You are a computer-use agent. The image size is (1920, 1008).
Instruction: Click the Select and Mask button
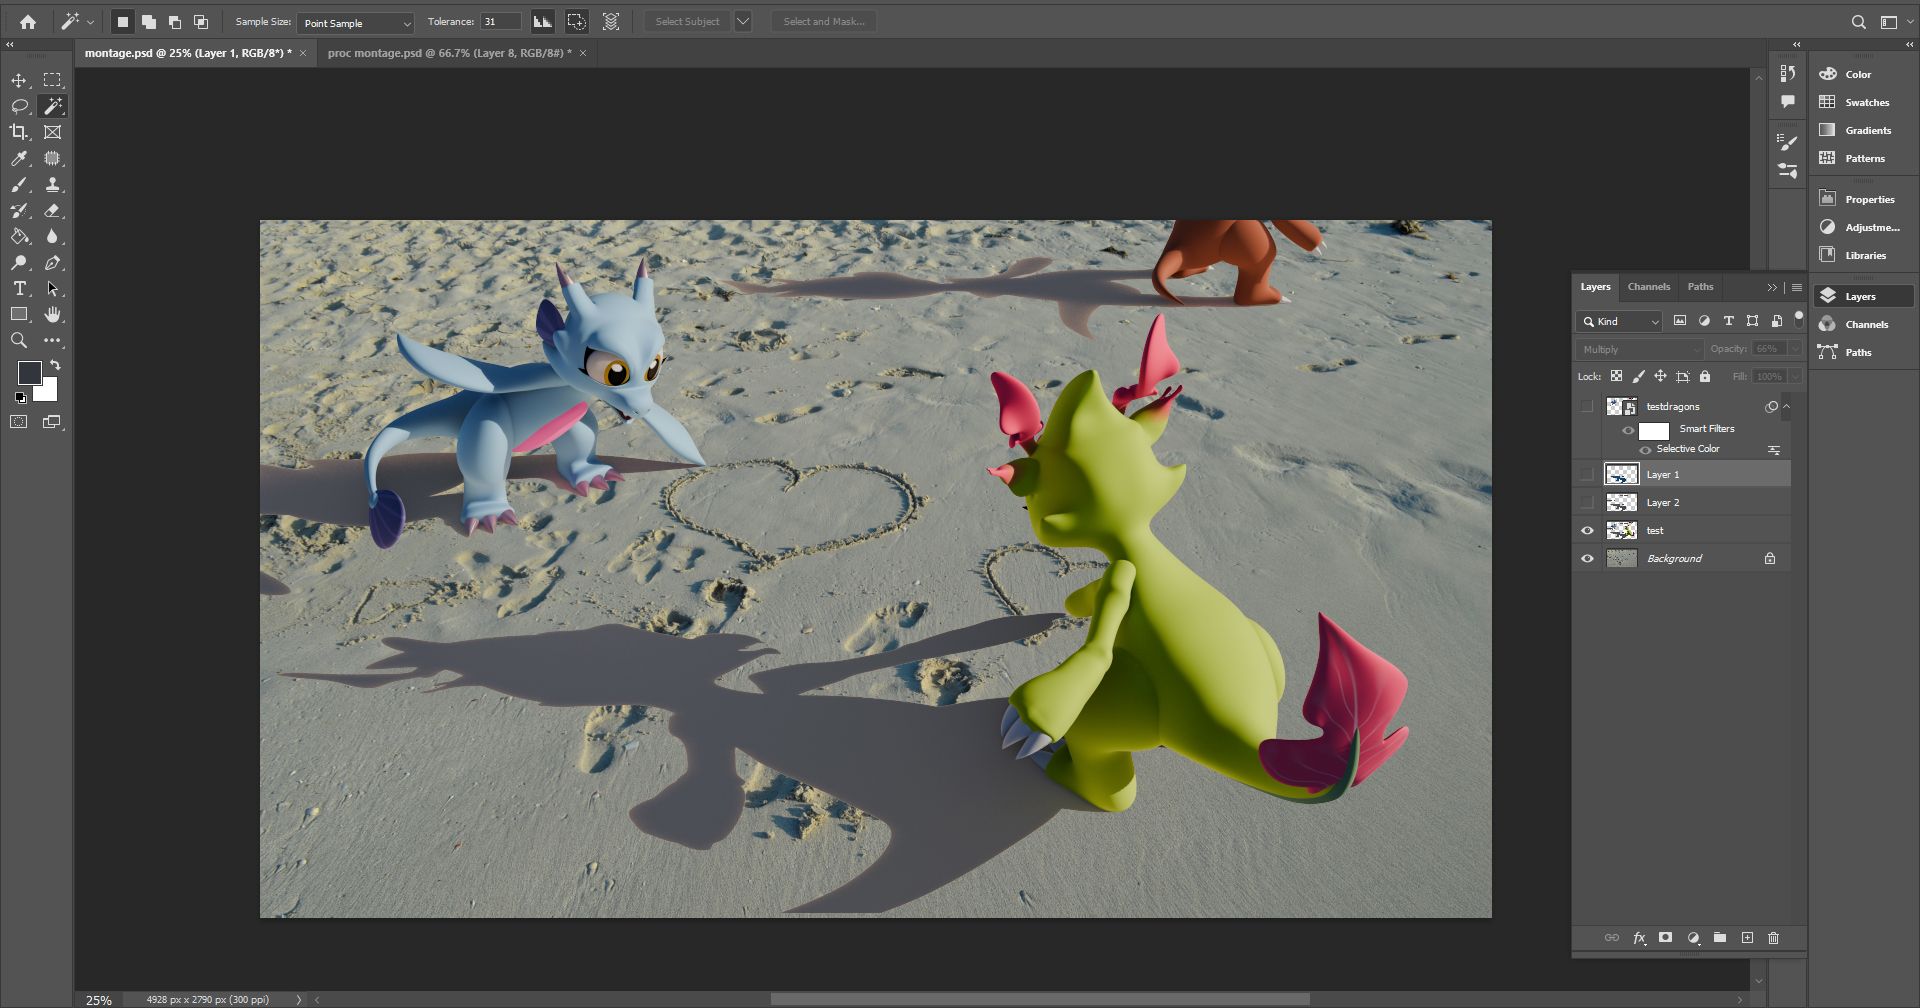click(x=824, y=21)
